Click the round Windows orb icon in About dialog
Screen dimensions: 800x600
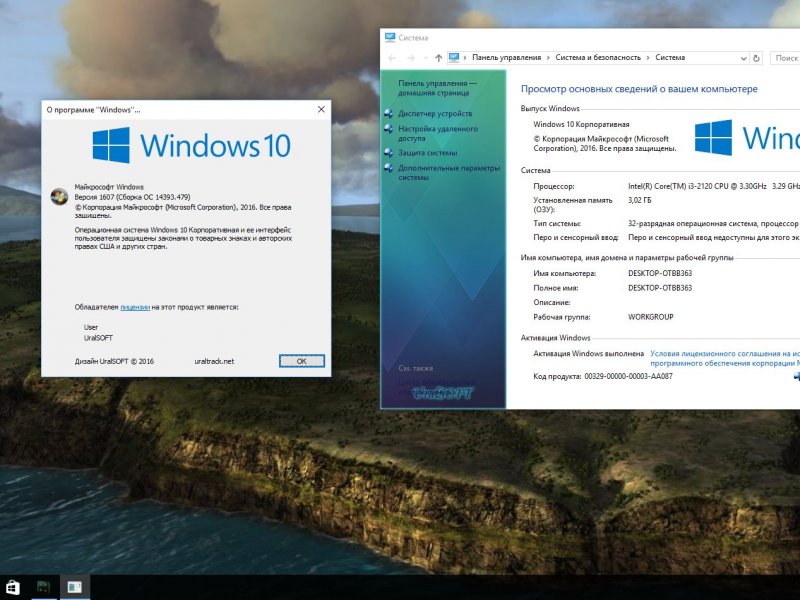tap(59, 196)
